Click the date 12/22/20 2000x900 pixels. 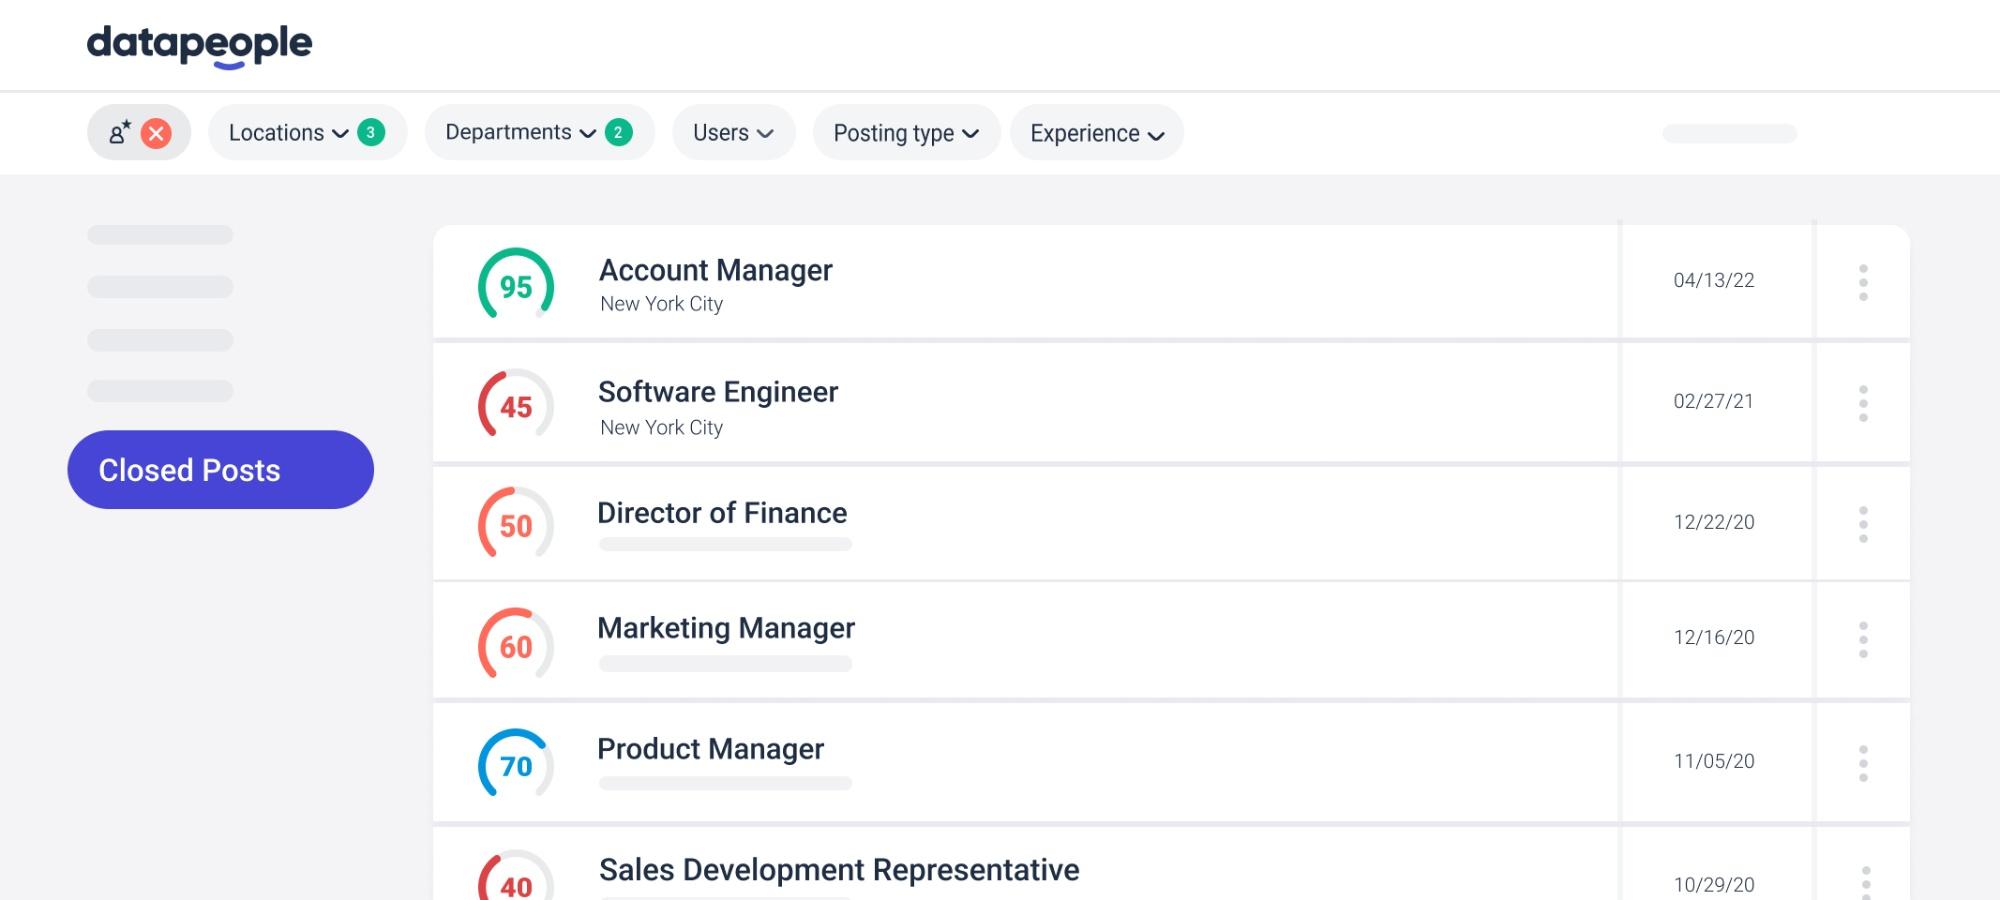(1714, 522)
